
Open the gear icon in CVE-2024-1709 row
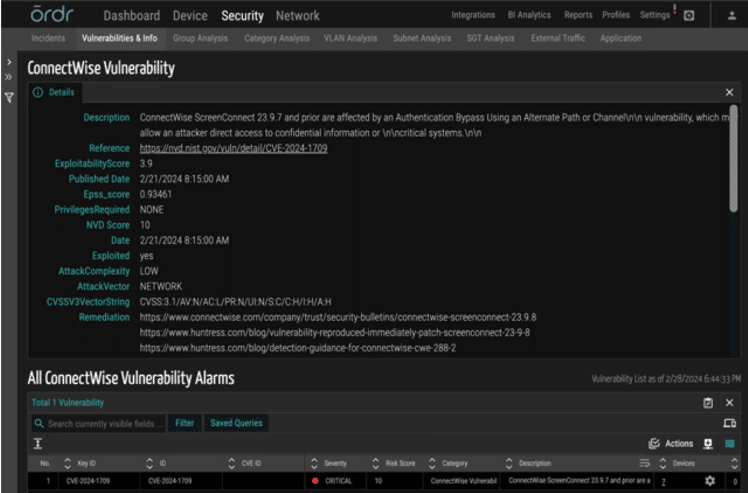pos(710,481)
